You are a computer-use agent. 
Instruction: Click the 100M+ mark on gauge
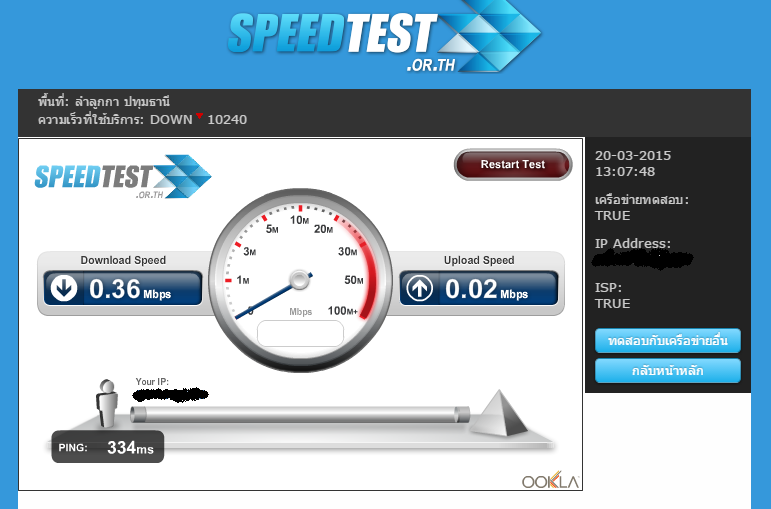click(342, 311)
